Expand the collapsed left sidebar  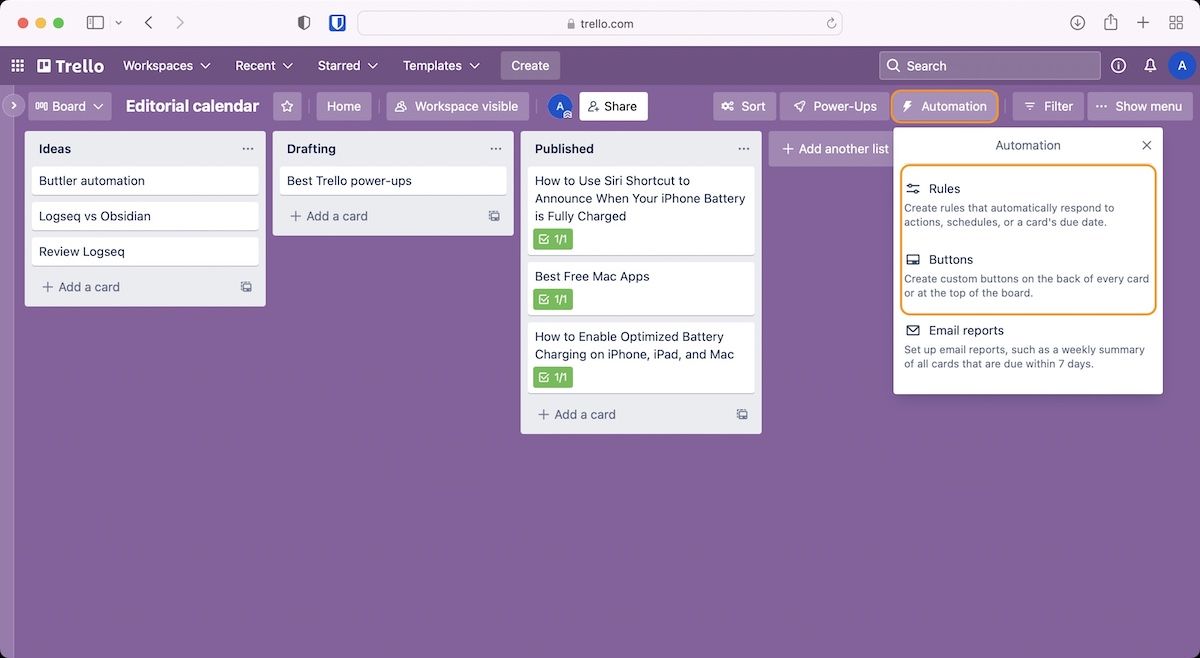13,105
